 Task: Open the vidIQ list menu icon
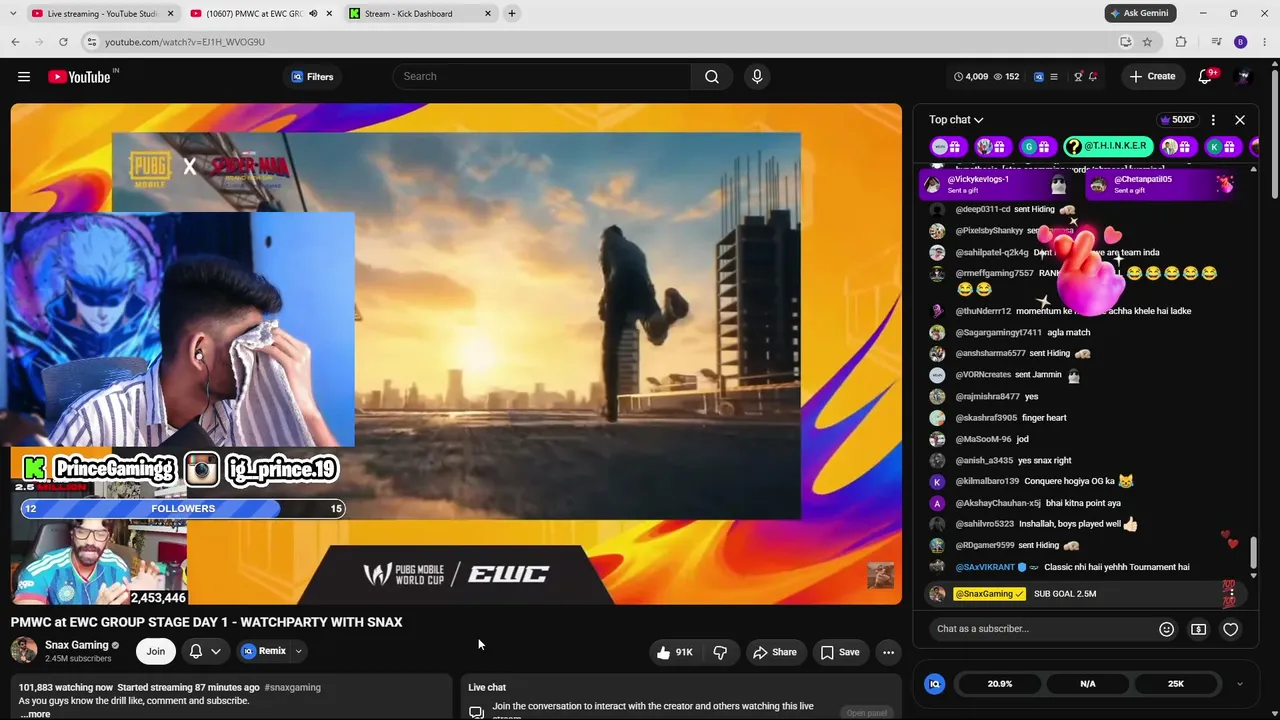pyautogui.click(x=1053, y=77)
